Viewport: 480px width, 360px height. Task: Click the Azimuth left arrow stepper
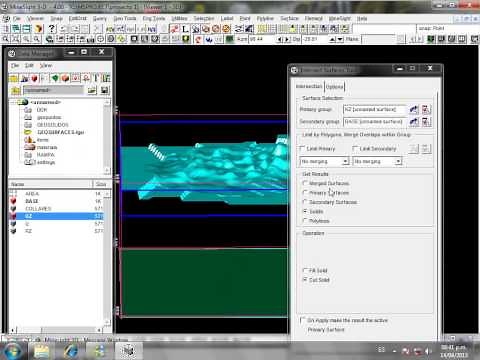tap(280, 39)
